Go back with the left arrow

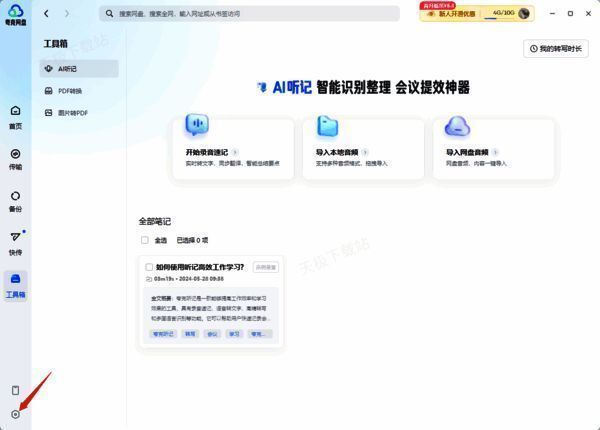[x=46, y=14]
